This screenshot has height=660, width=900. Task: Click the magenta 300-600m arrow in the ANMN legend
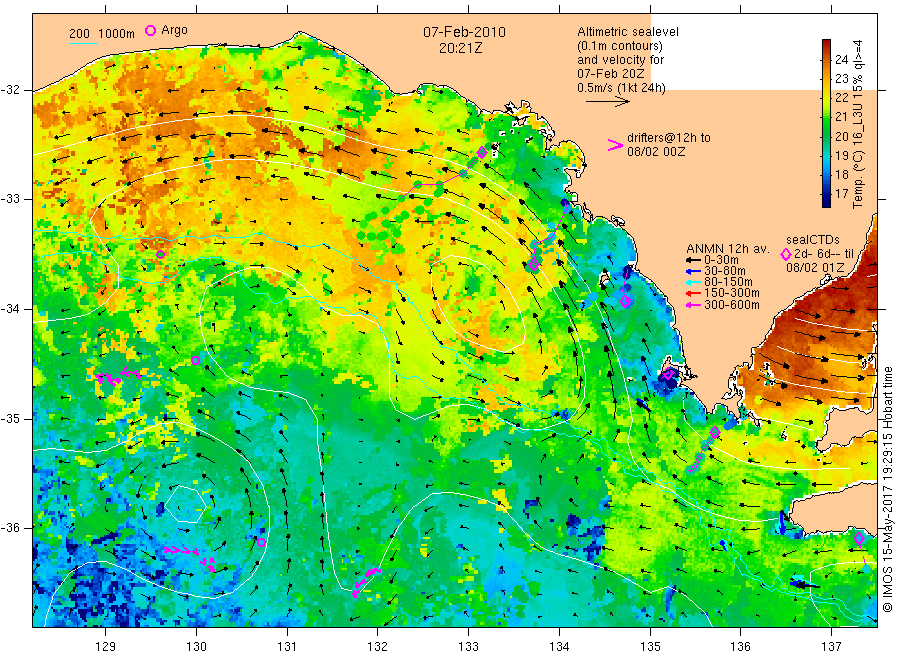click(693, 305)
